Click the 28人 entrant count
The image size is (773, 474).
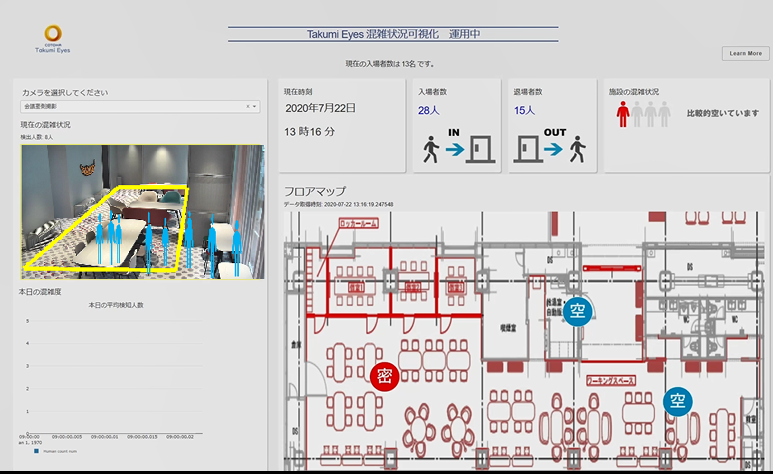428,110
